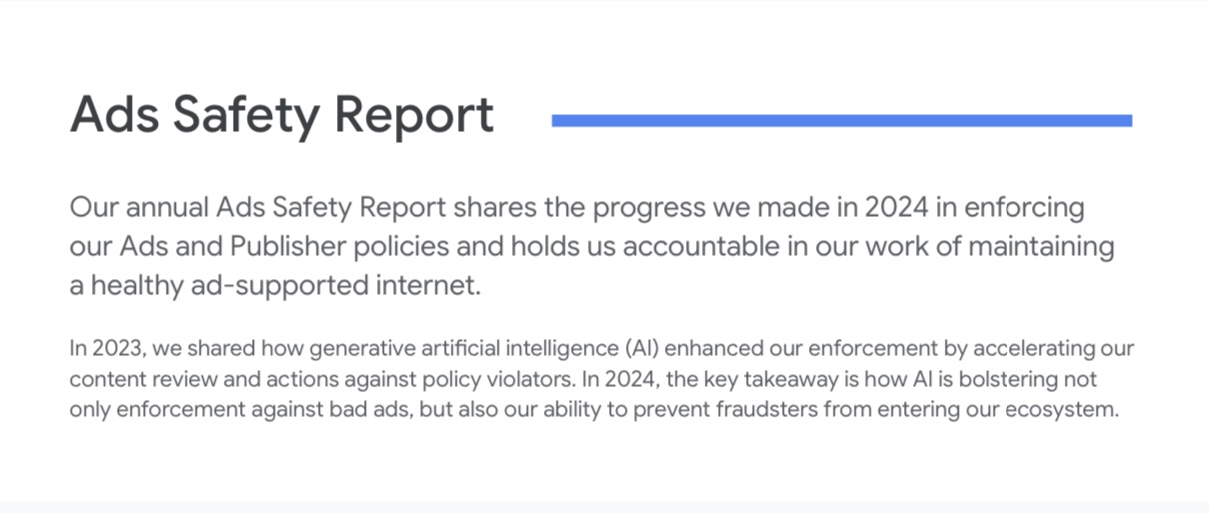Click the Ads Safety Report heading

coord(282,115)
